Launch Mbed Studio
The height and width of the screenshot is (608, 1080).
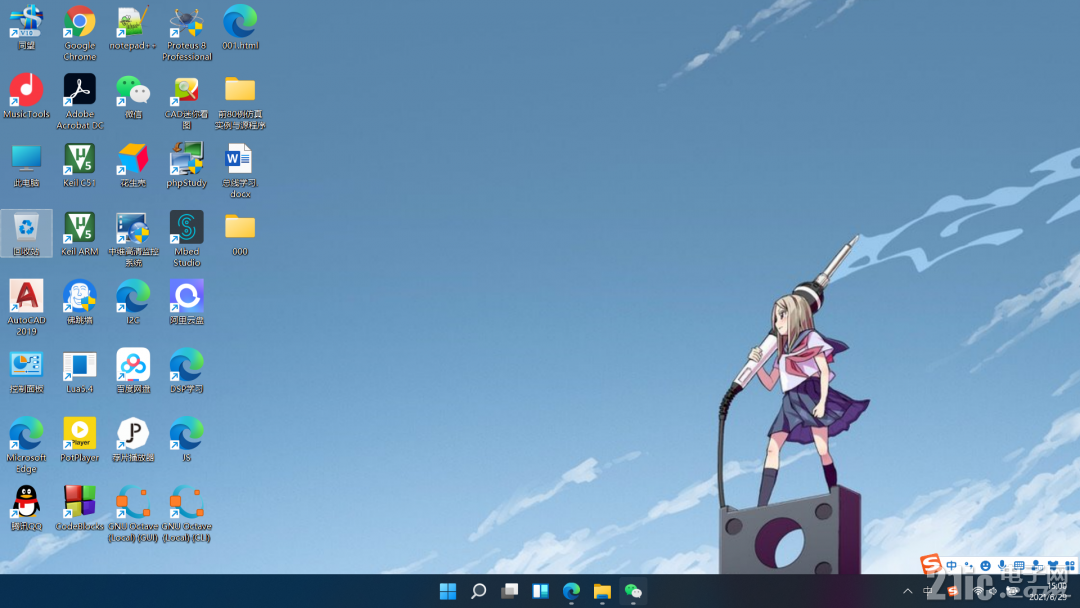click(x=187, y=239)
